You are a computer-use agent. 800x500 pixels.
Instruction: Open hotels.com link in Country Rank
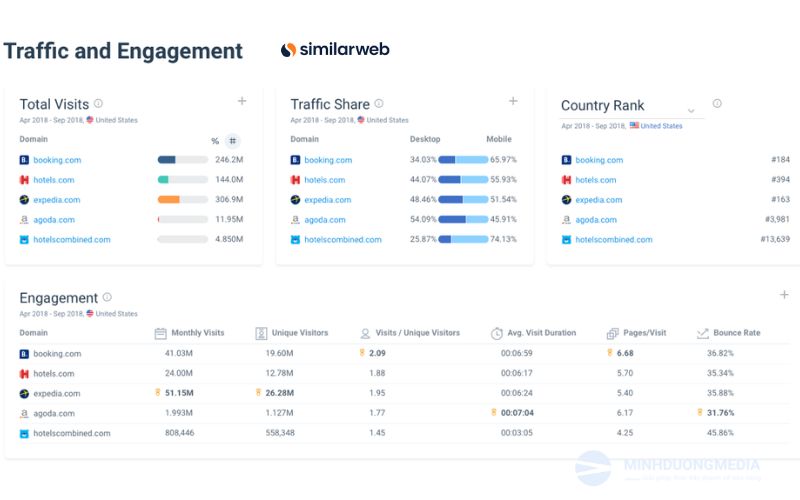(596, 180)
